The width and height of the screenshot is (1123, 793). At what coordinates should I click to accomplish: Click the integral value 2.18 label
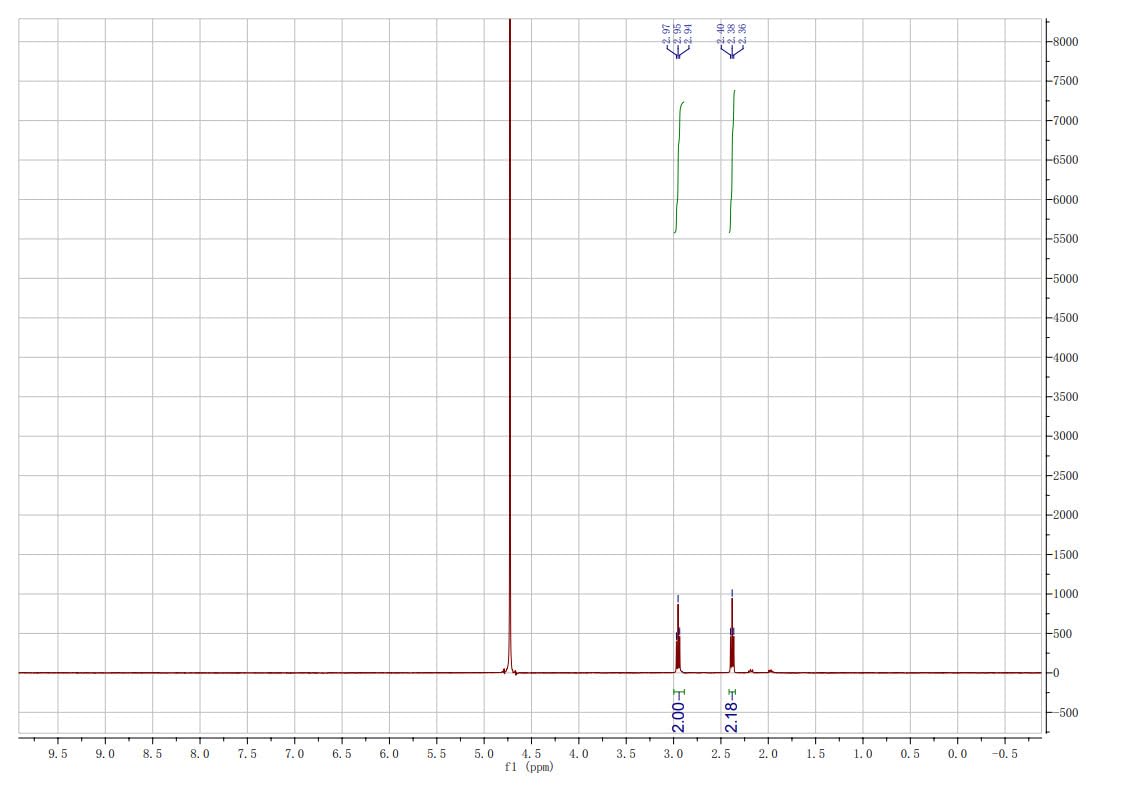(731, 717)
